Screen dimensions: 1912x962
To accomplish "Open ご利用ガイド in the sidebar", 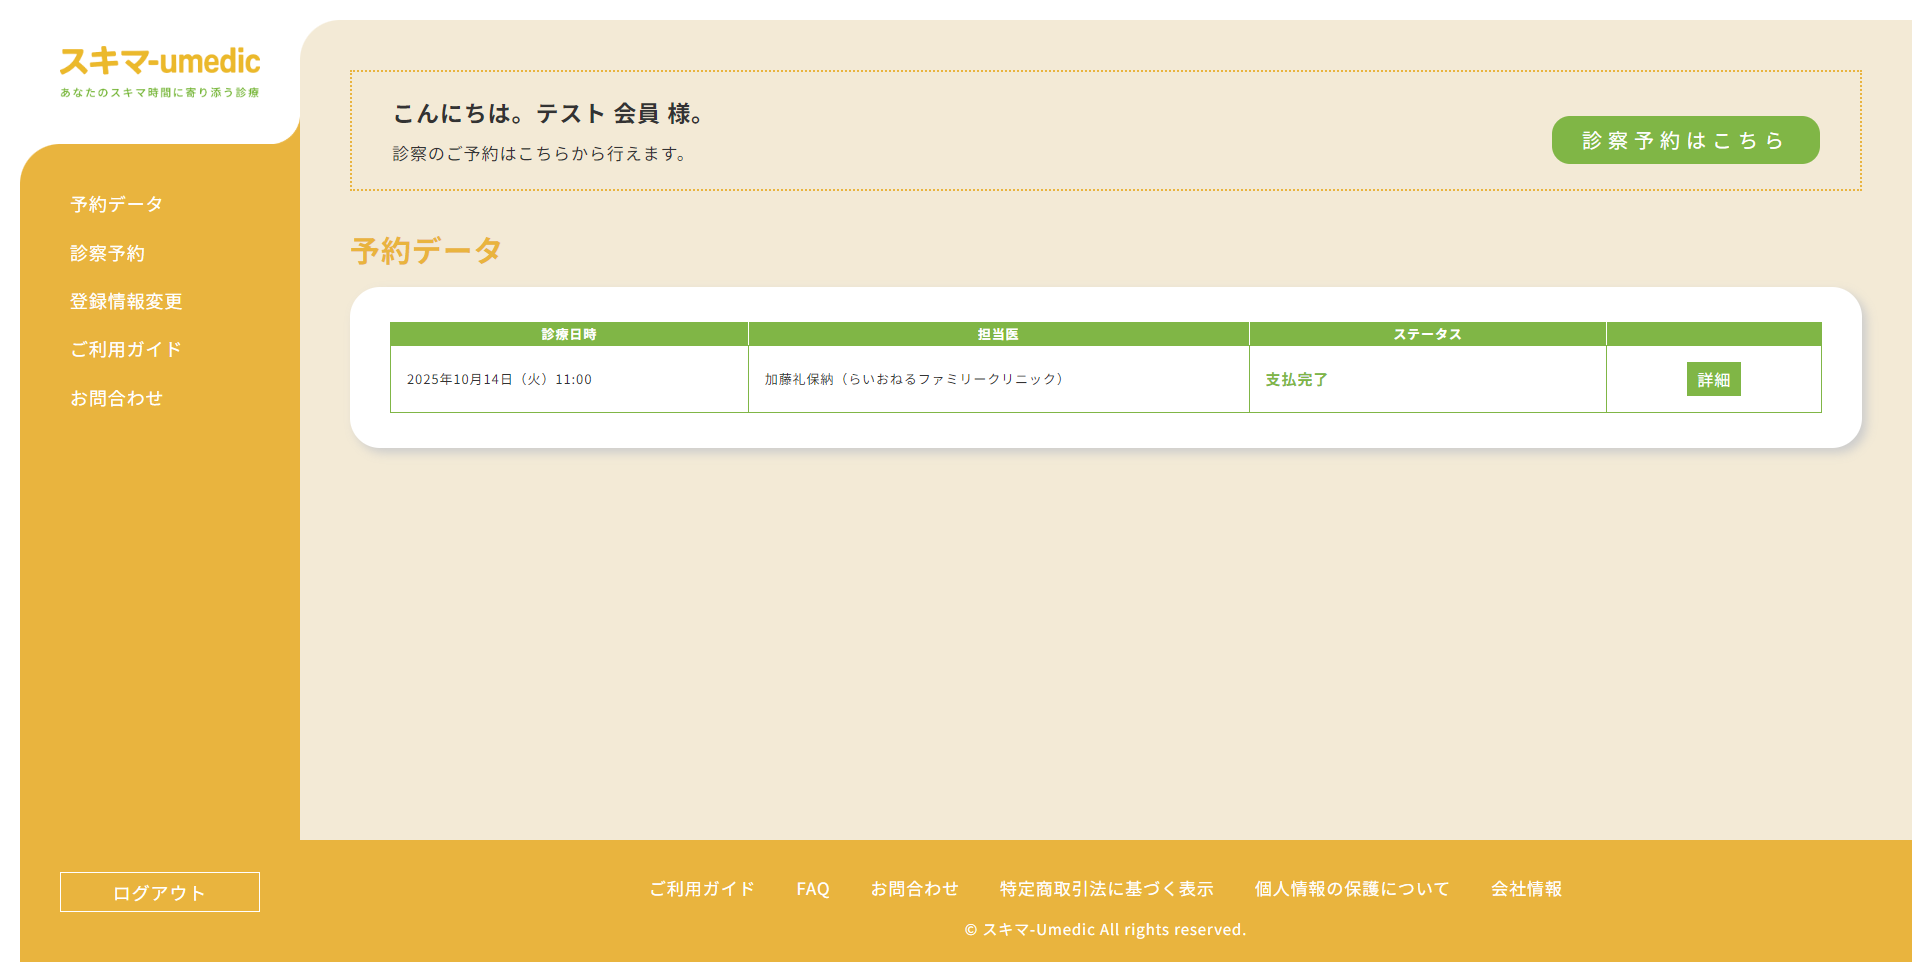I will click(x=125, y=349).
